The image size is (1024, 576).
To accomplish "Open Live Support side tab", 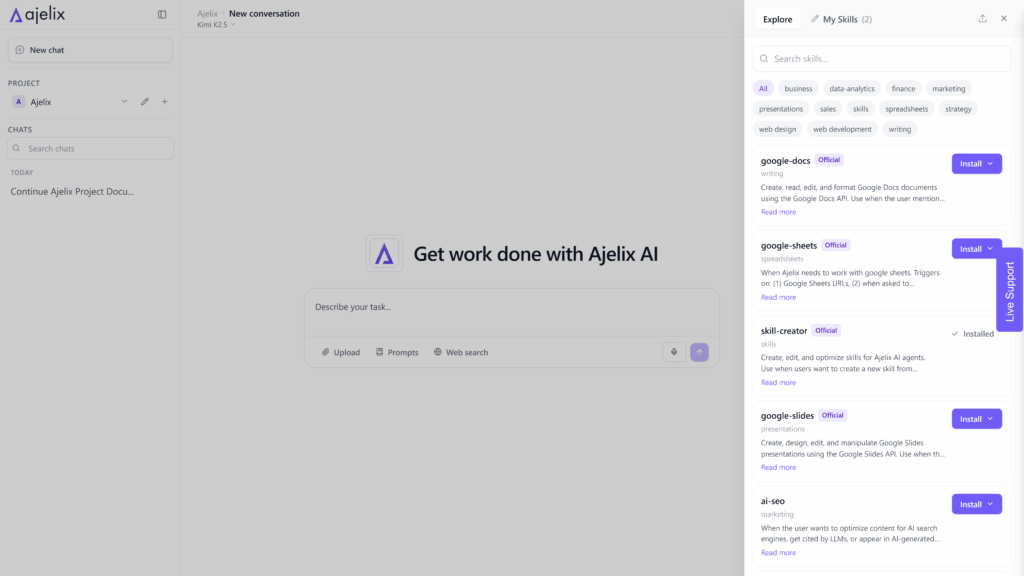I will (1010, 290).
